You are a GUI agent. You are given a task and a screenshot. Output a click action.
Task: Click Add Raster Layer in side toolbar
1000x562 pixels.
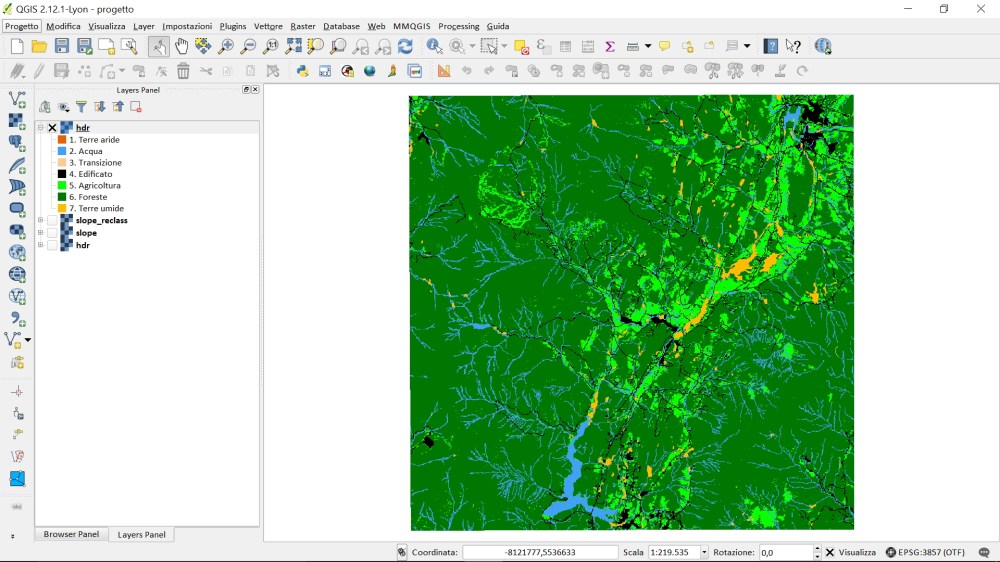pyautogui.click(x=17, y=121)
